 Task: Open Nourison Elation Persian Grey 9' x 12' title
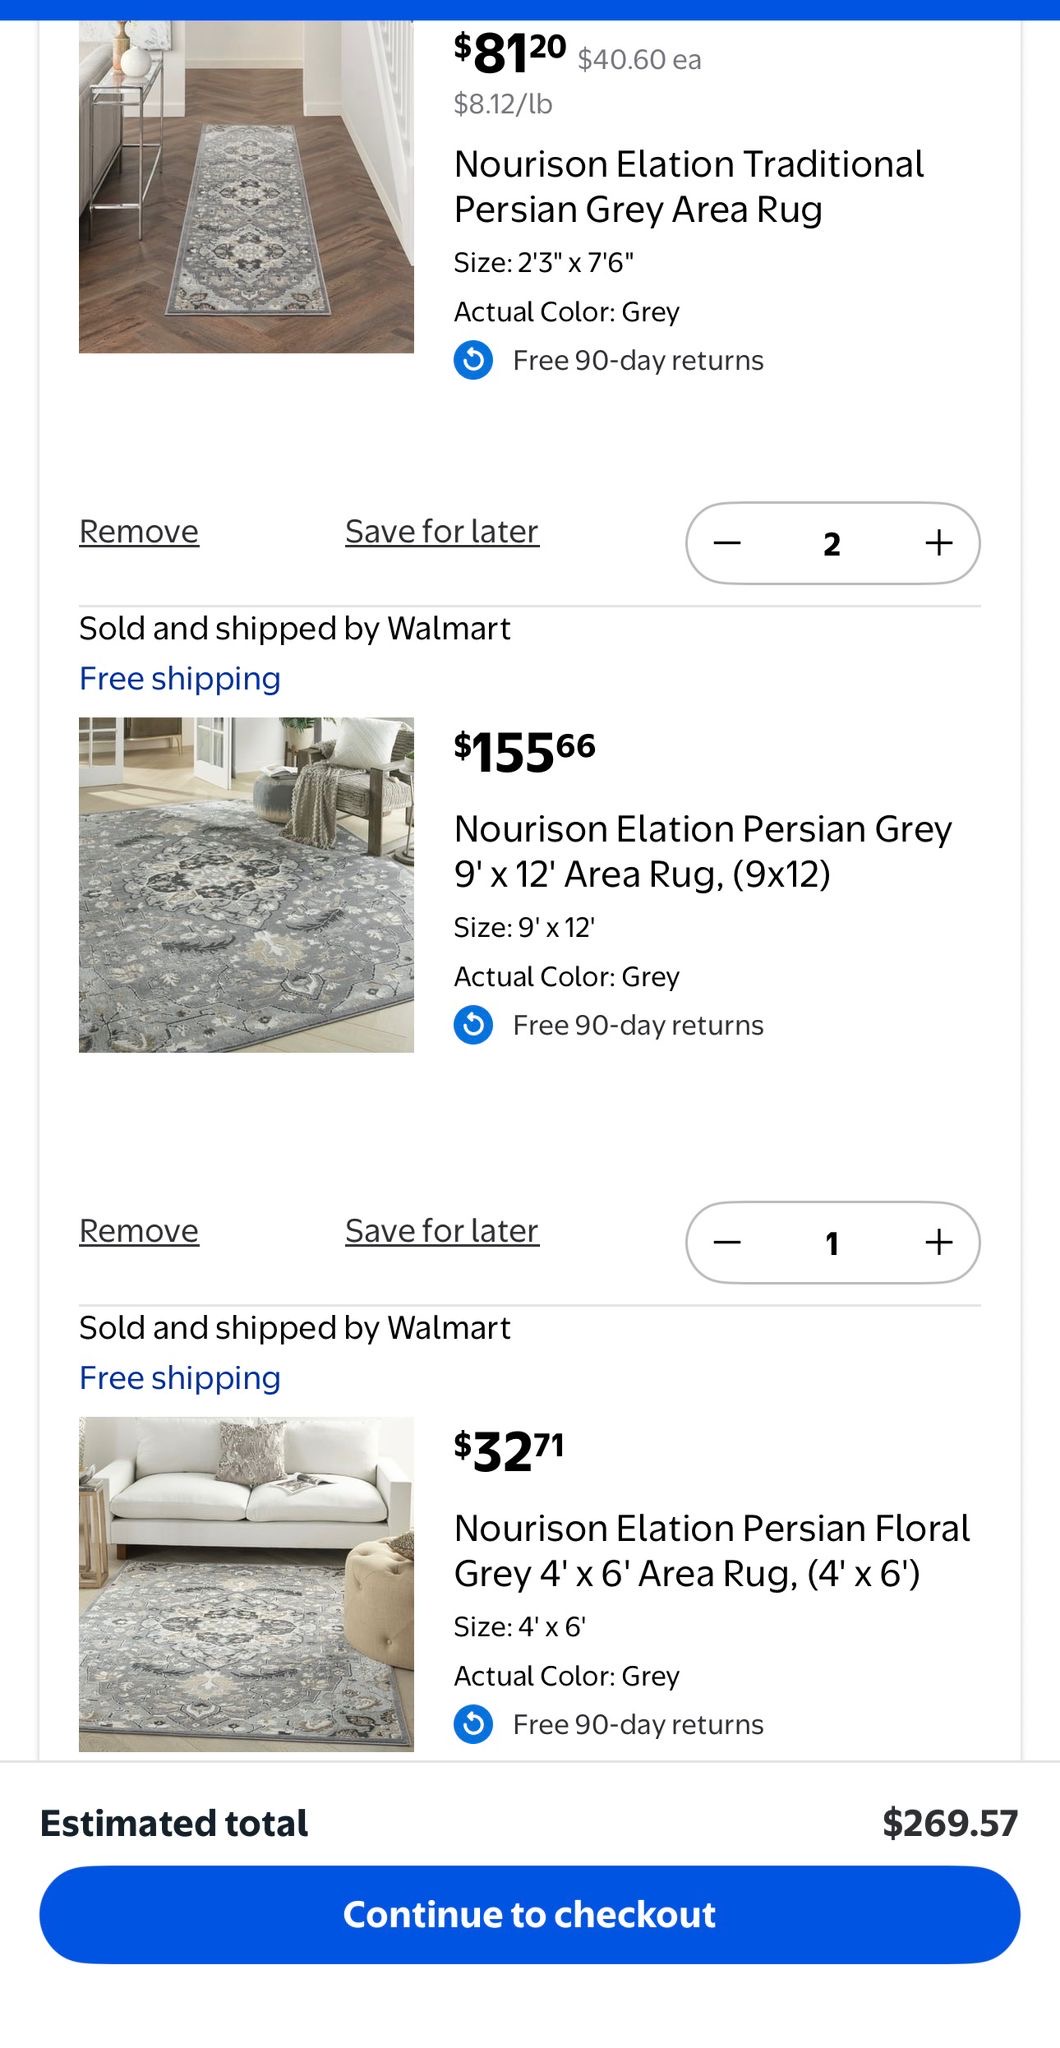pos(702,851)
